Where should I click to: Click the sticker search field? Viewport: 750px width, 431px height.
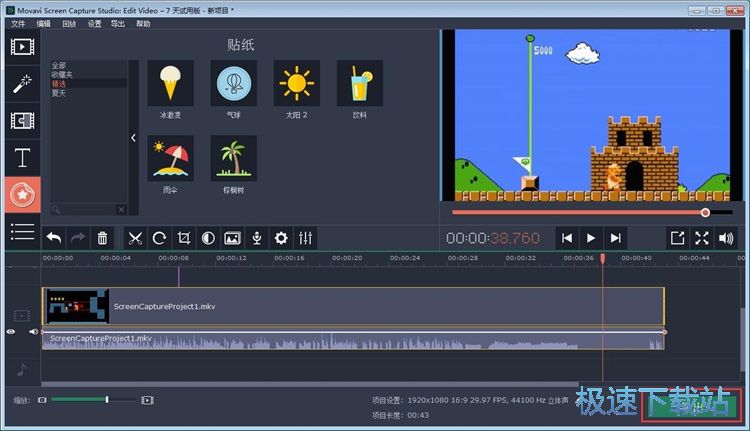[86, 210]
